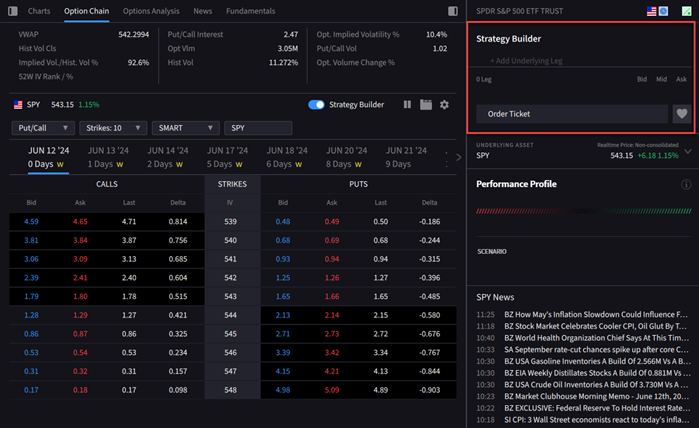Click Add Underlying Leg
This screenshot has width=699, height=428.
click(x=526, y=61)
